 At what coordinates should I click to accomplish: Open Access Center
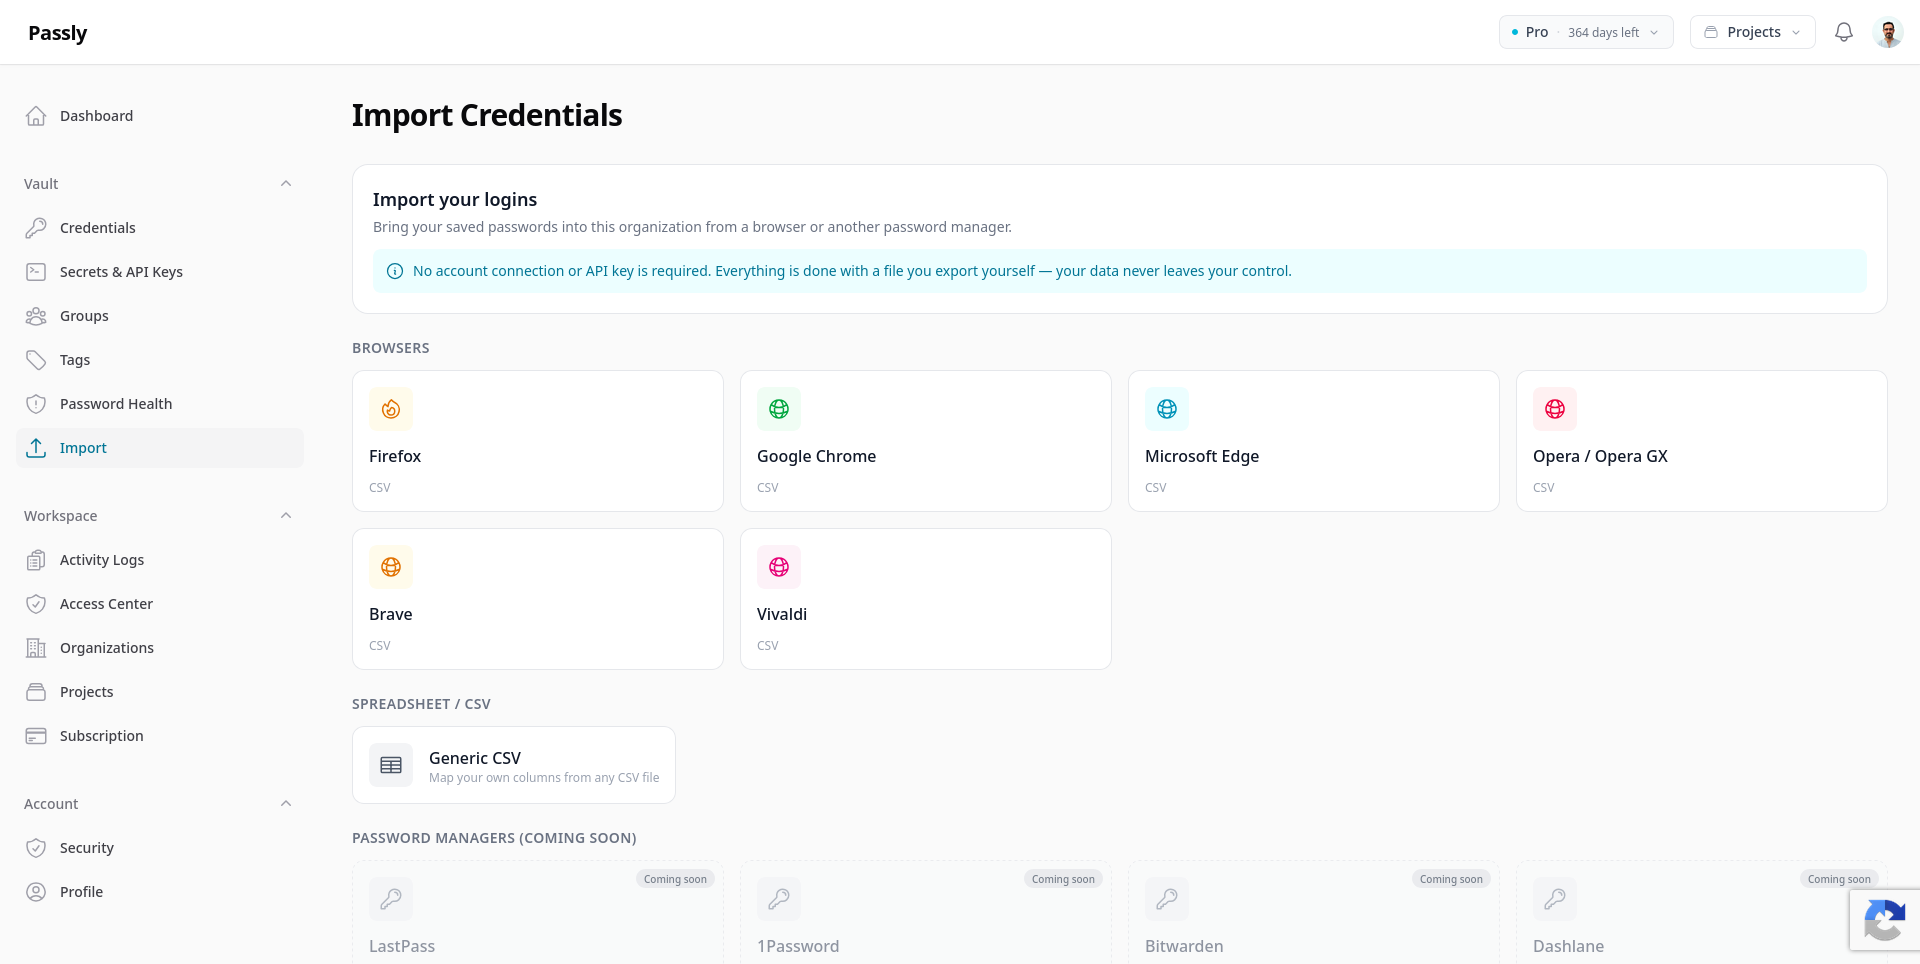160,604
